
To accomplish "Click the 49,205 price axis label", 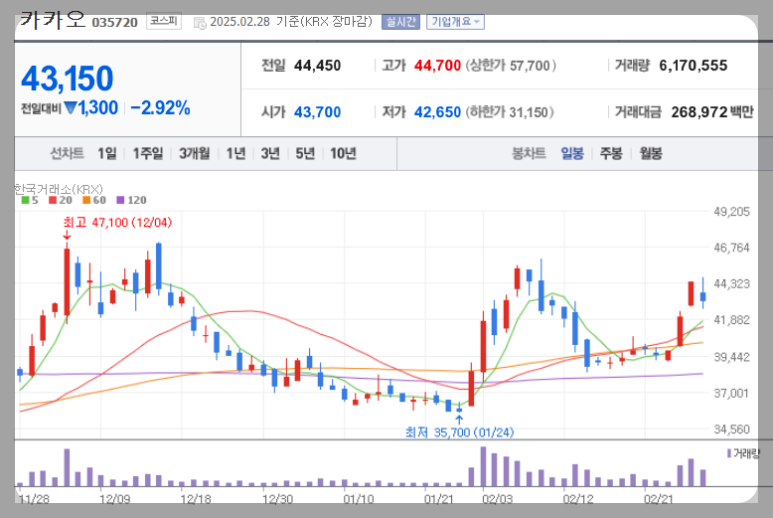I will pyautogui.click(x=732, y=212).
